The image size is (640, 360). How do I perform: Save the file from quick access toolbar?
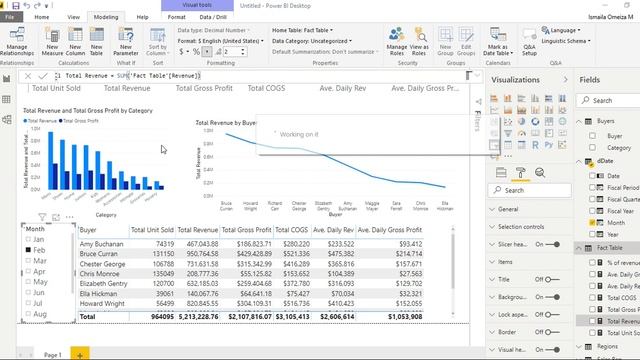pos(16,6)
